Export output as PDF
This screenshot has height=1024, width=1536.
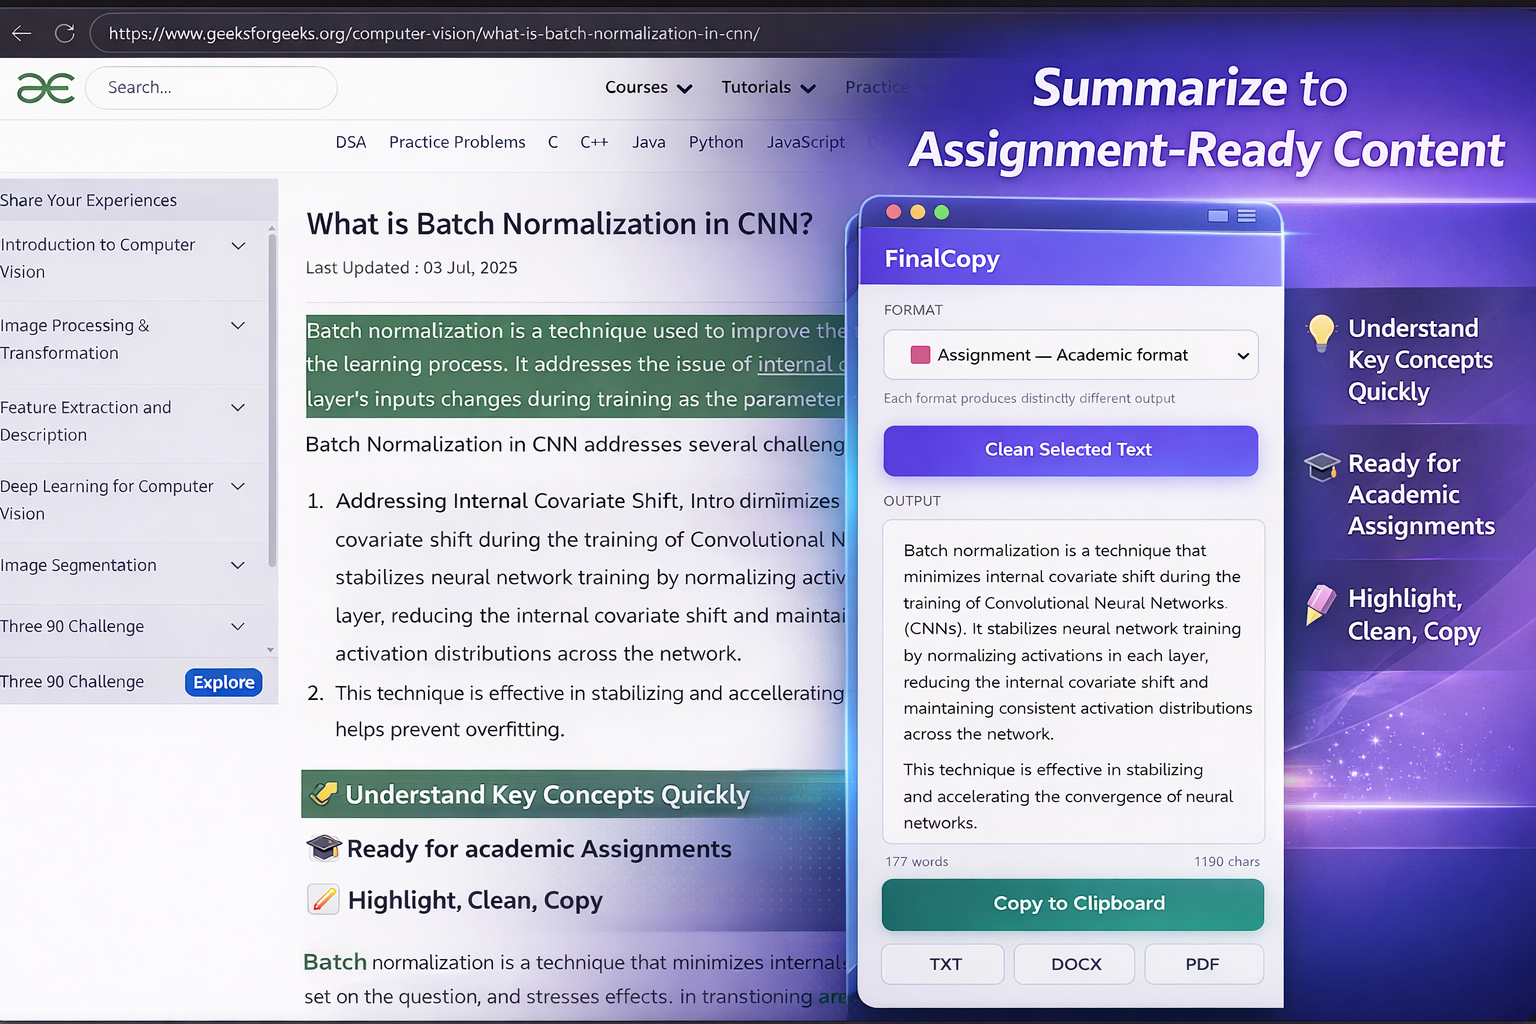1203,964
